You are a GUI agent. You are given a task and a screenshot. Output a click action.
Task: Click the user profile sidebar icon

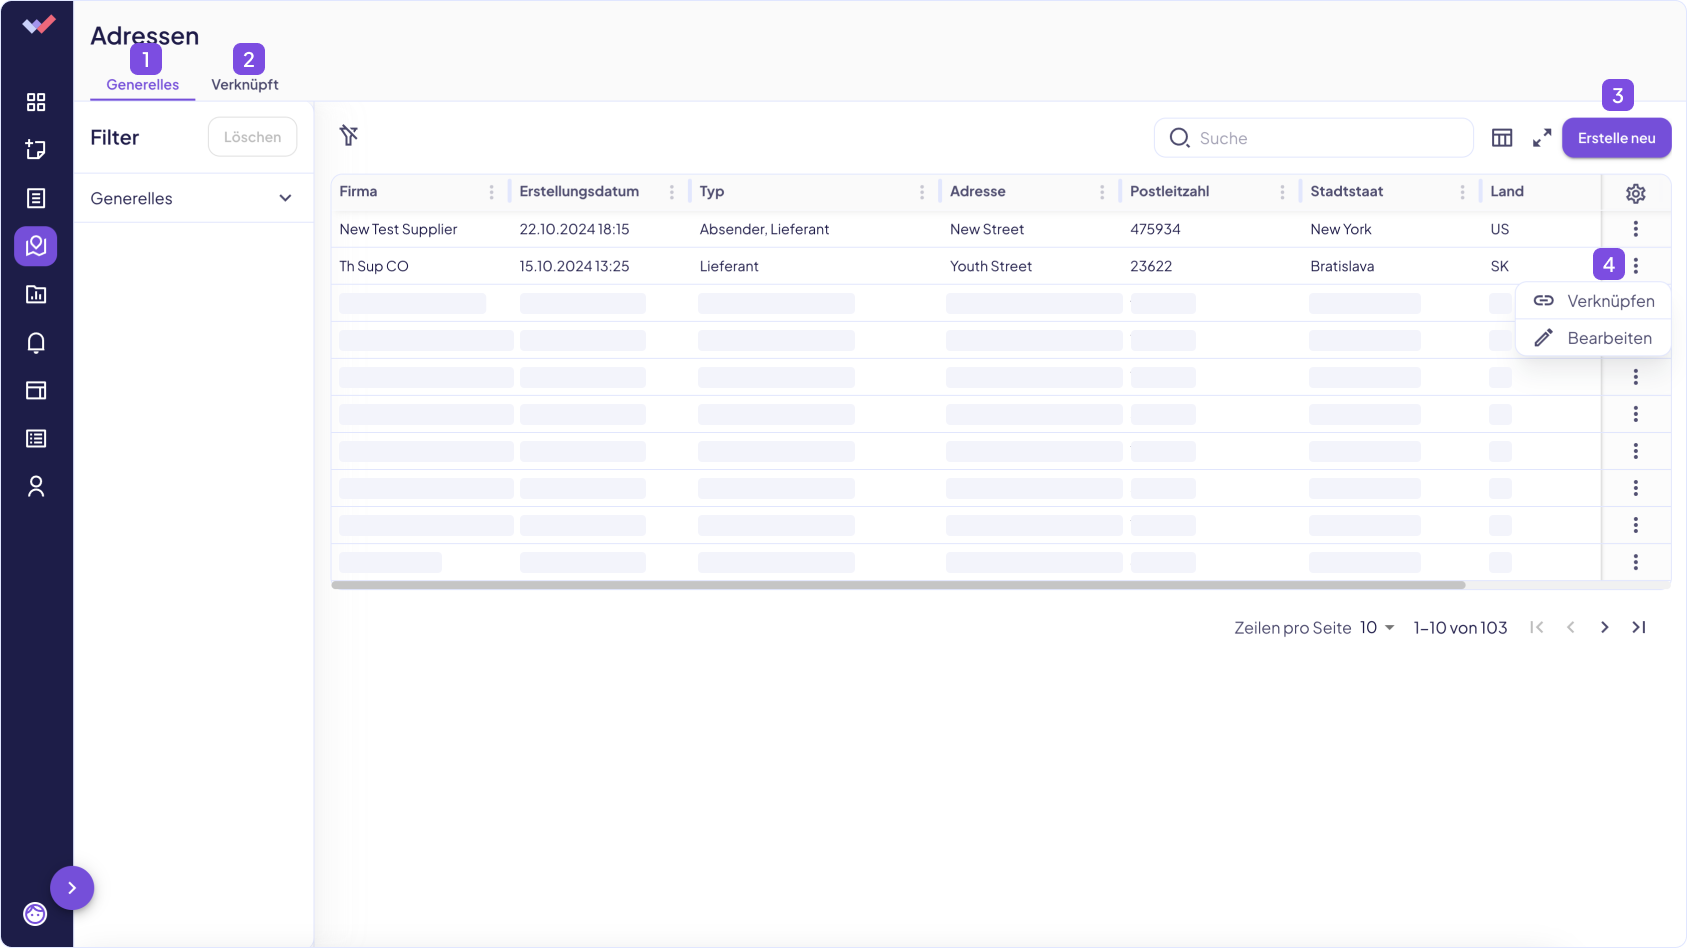(x=36, y=487)
